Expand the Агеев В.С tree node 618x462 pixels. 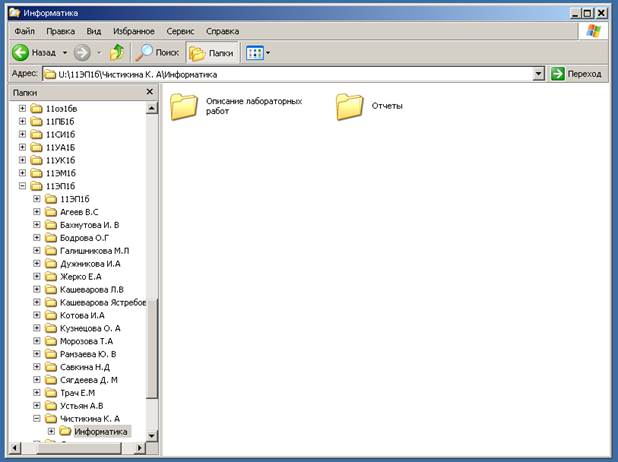[37, 212]
